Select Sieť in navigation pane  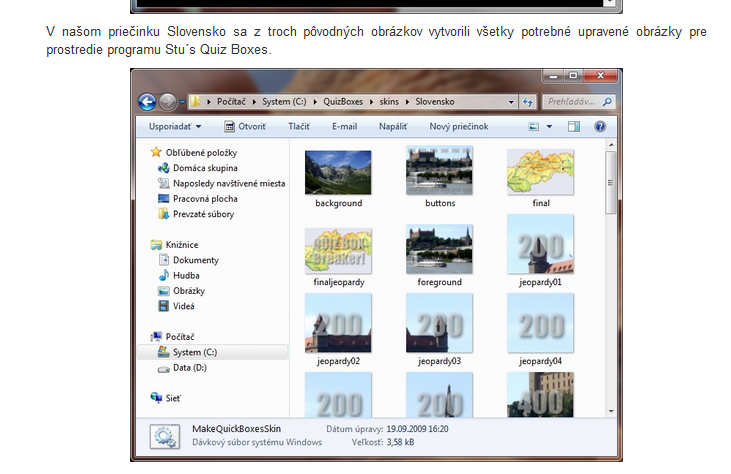[166, 398]
